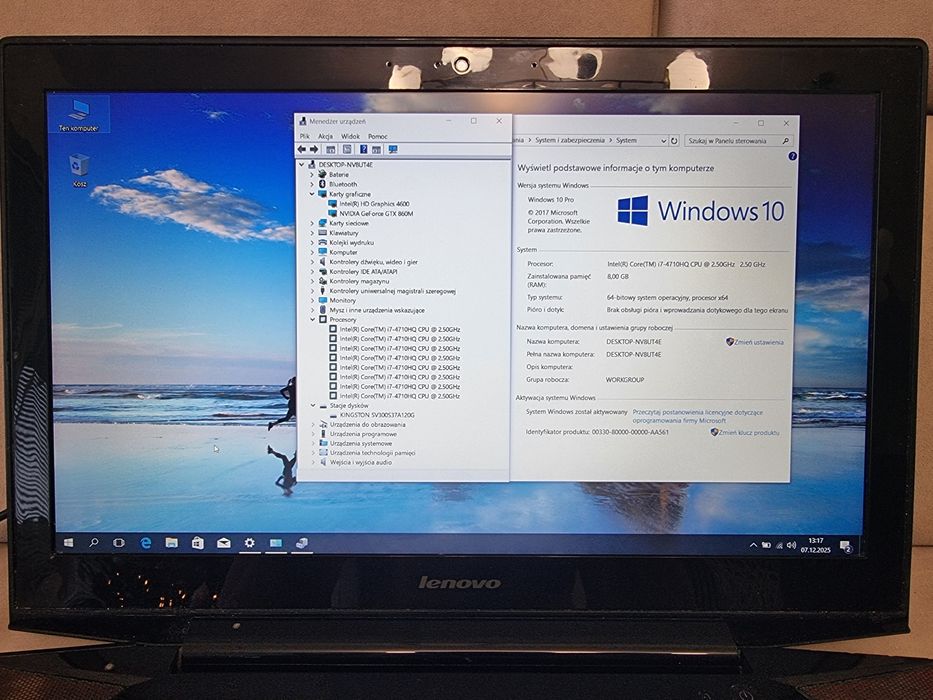This screenshot has height=700, width=933.
Task: Select Kontrolery uniwersalnej magistrali szeregowej
Action: (x=393, y=291)
